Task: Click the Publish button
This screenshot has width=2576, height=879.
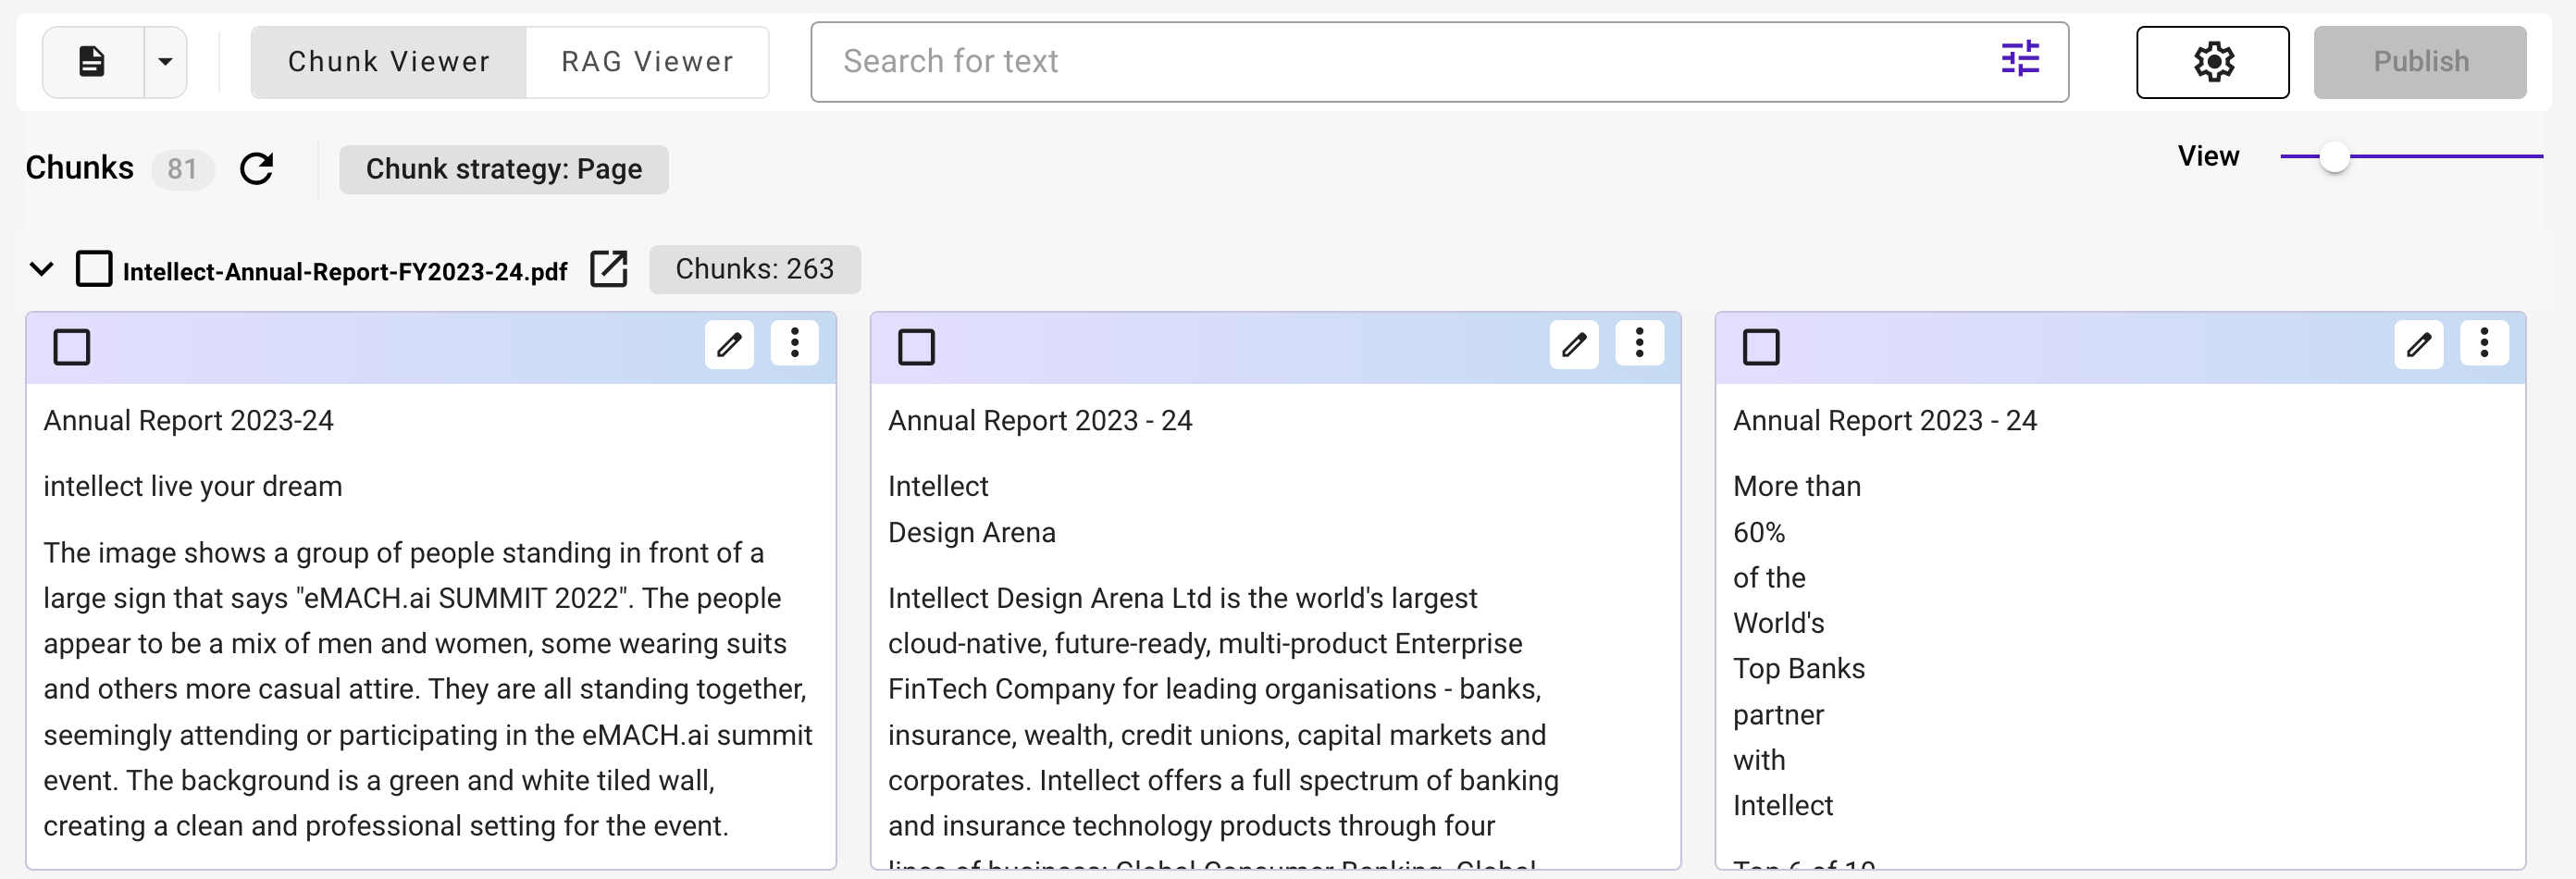Action: coord(2420,62)
